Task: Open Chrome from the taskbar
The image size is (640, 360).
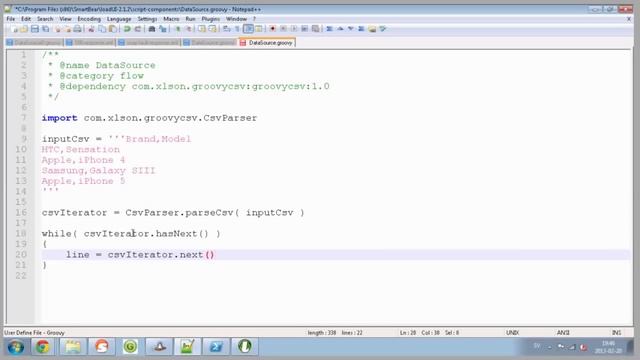Action: (42, 347)
